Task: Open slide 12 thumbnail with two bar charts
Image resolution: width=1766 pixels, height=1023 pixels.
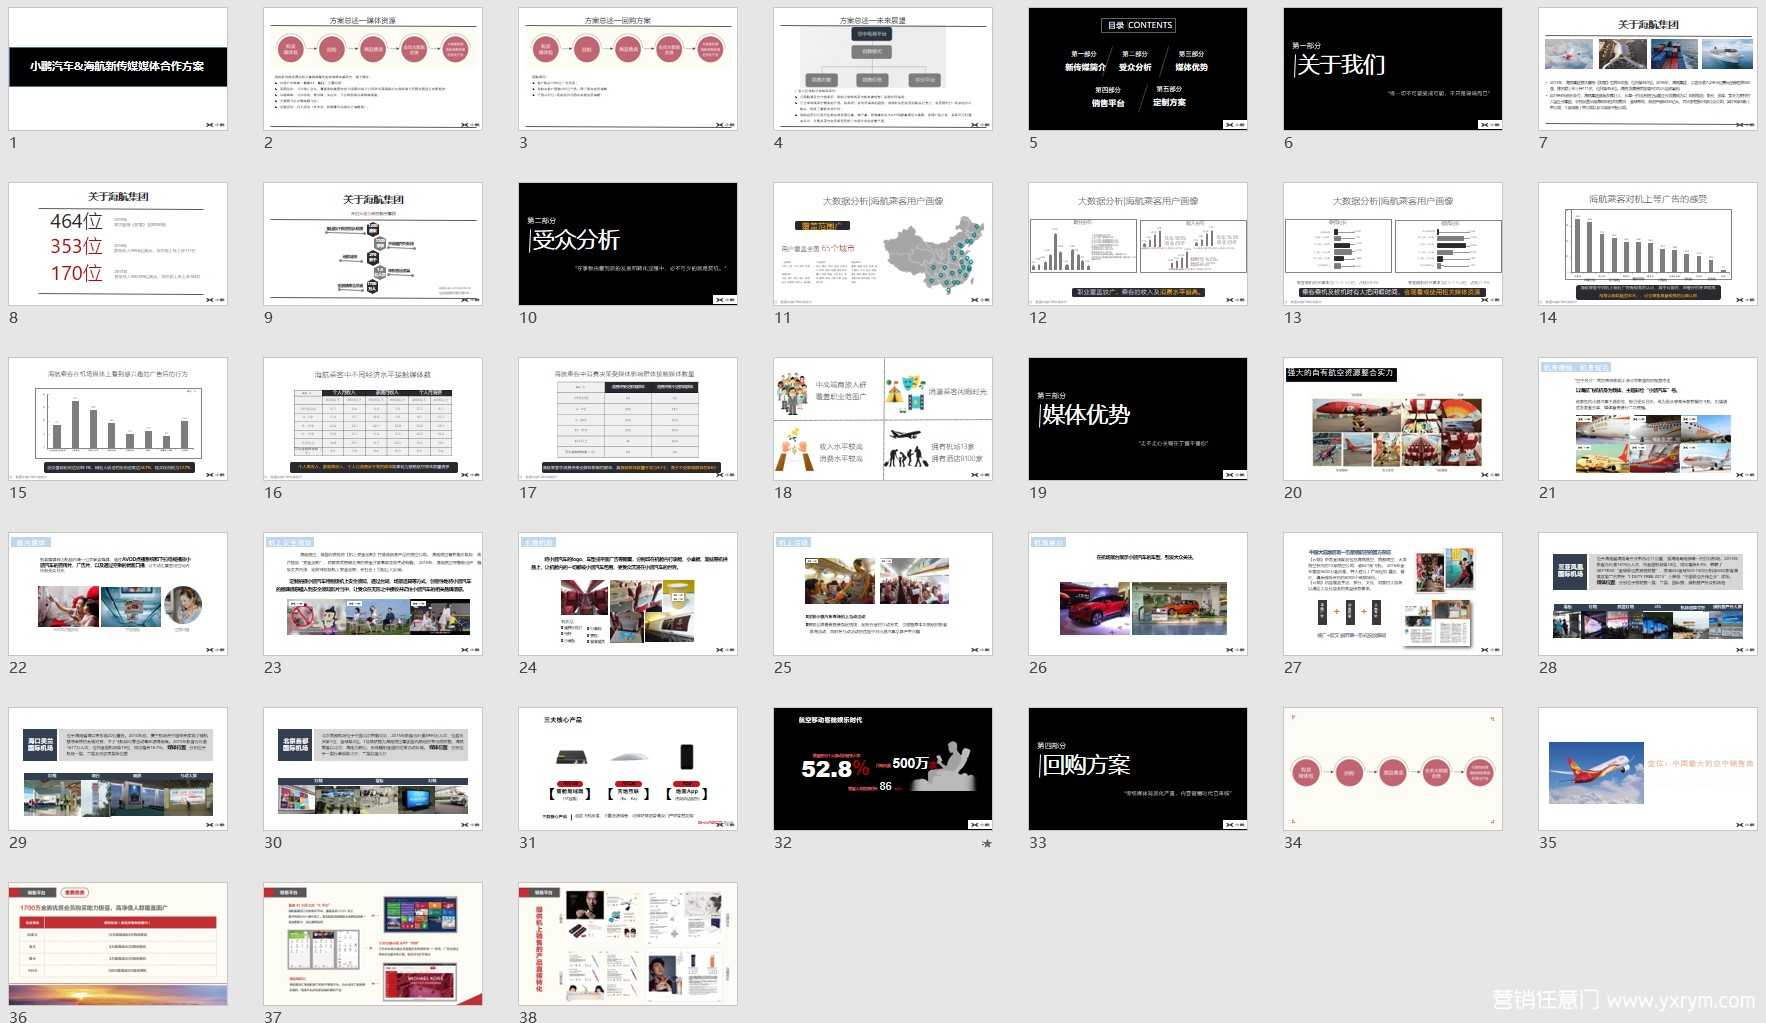Action: pos(1138,244)
